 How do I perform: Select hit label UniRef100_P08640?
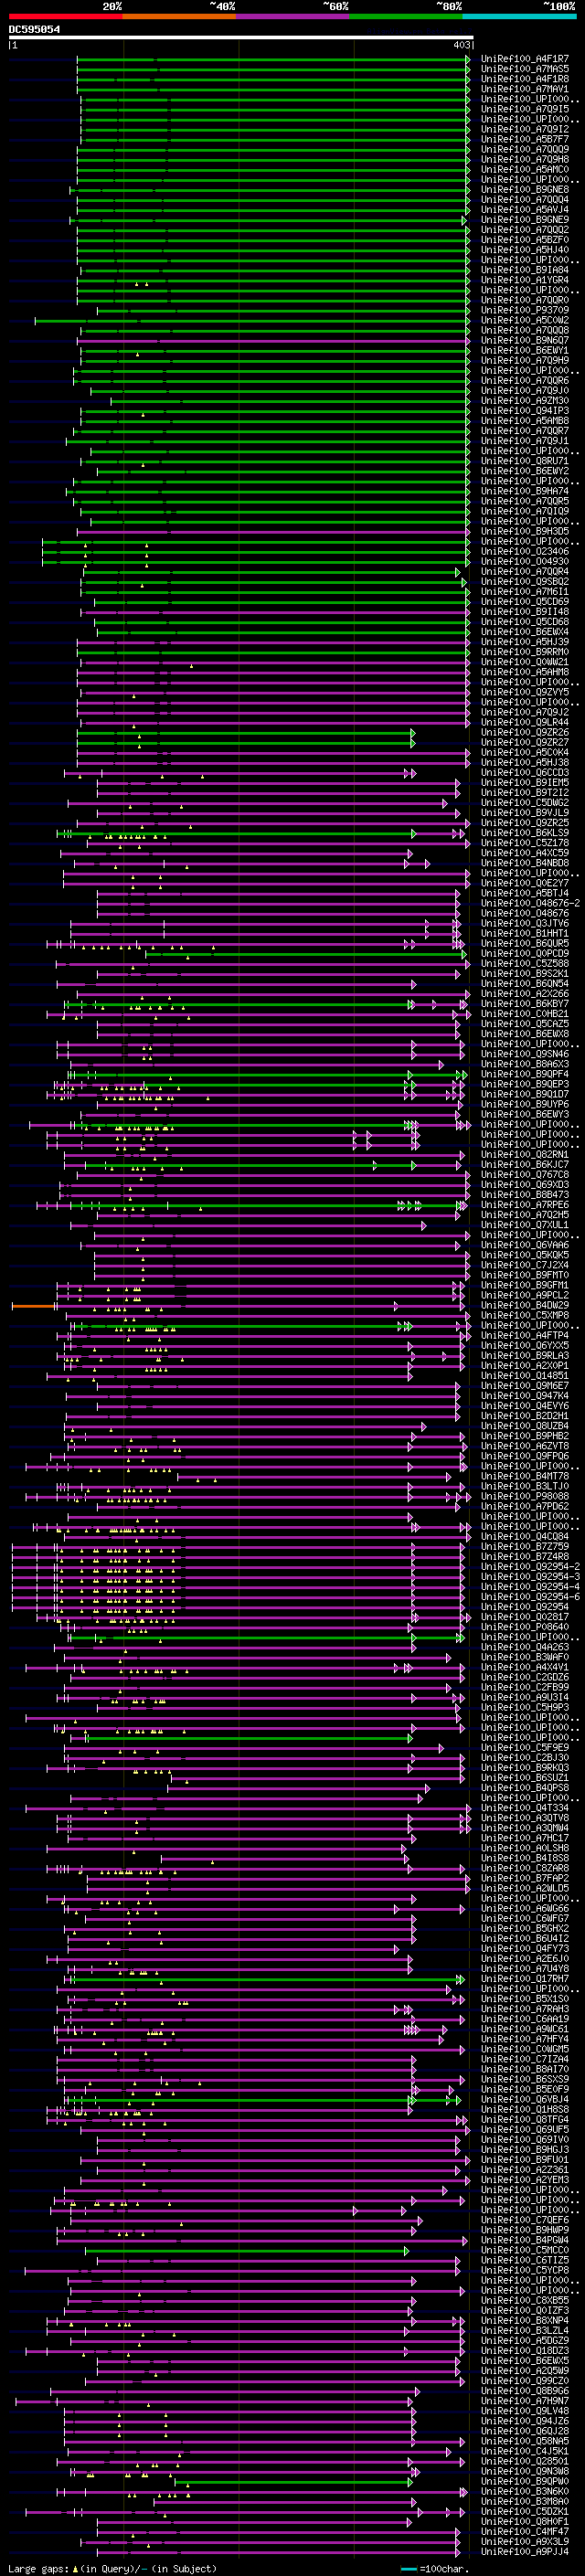pos(525,1627)
